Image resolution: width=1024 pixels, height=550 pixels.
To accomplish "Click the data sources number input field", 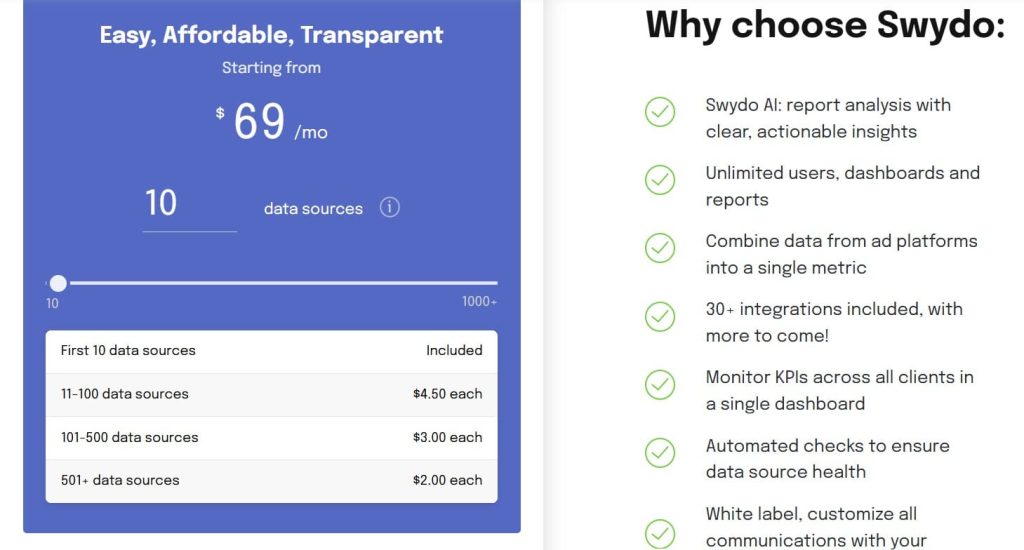I will pyautogui.click(x=189, y=204).
